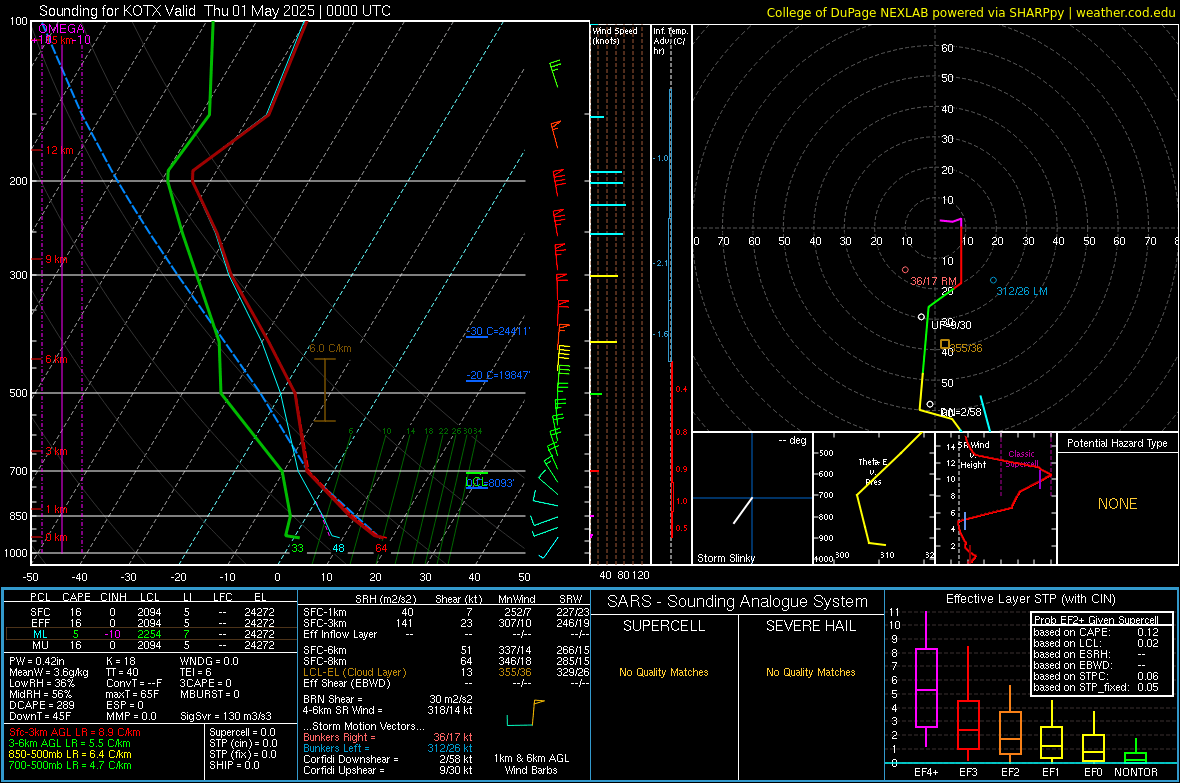Click 'Corfidi Upshear = 9/30 kt' line

tap(388, 770)
